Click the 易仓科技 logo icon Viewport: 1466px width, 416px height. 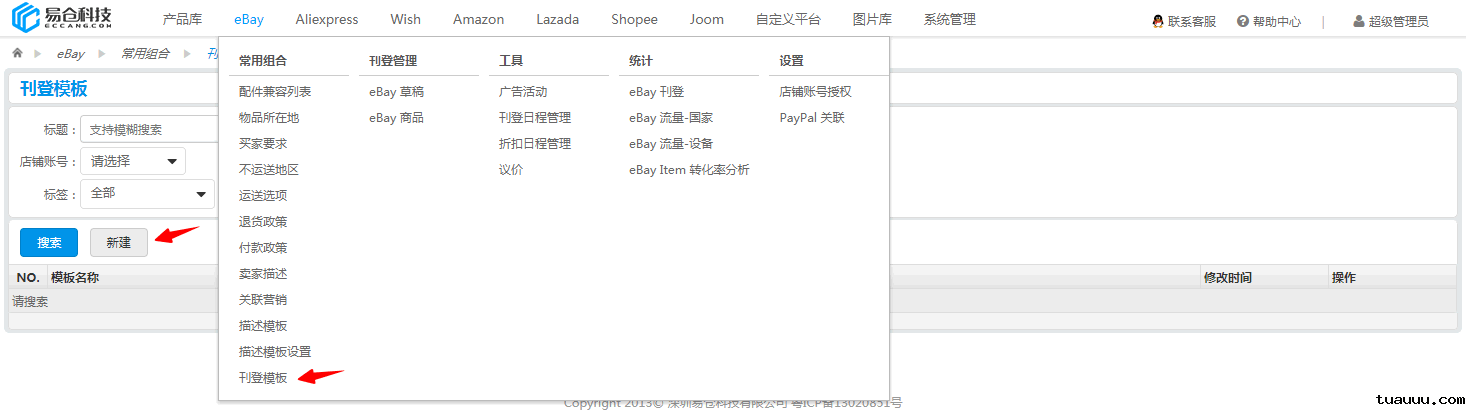click(26, 18)
